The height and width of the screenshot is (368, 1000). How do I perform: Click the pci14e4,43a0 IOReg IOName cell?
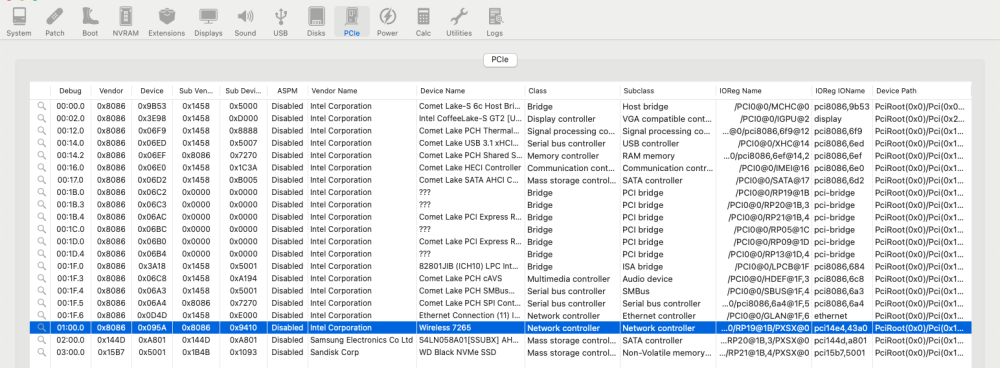pos(842,328)
